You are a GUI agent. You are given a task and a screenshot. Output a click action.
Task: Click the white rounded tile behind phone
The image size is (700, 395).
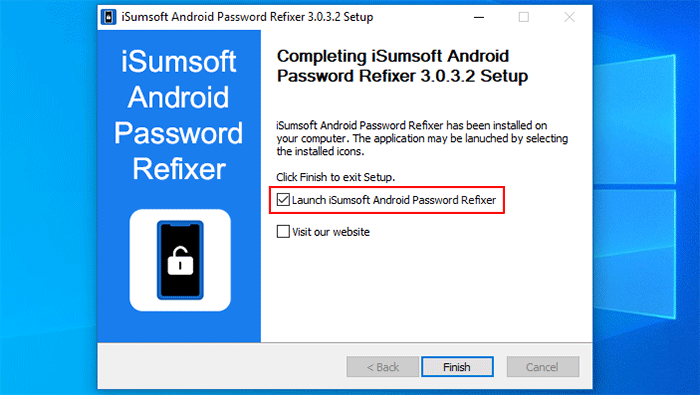(180, 260)
